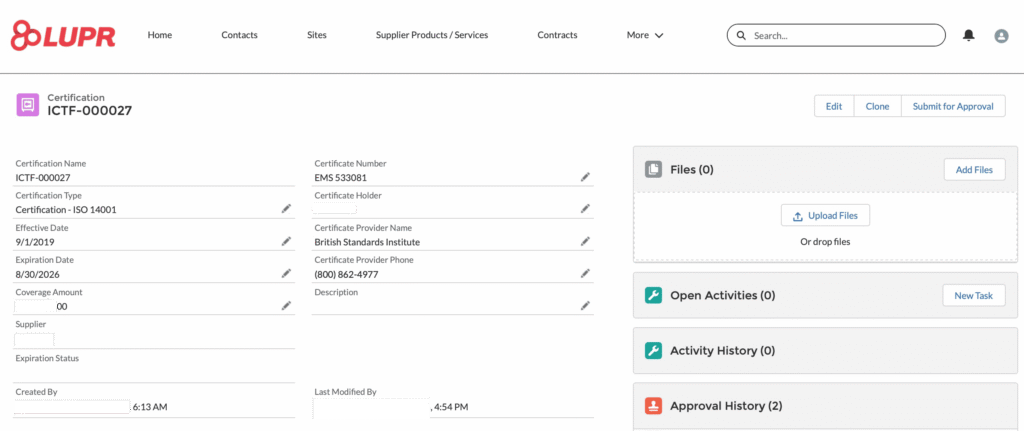The height and width of the screenshot is (431, 1024).
Task: Edit Certificate Number with pencil icon
Action: point(585,177)
